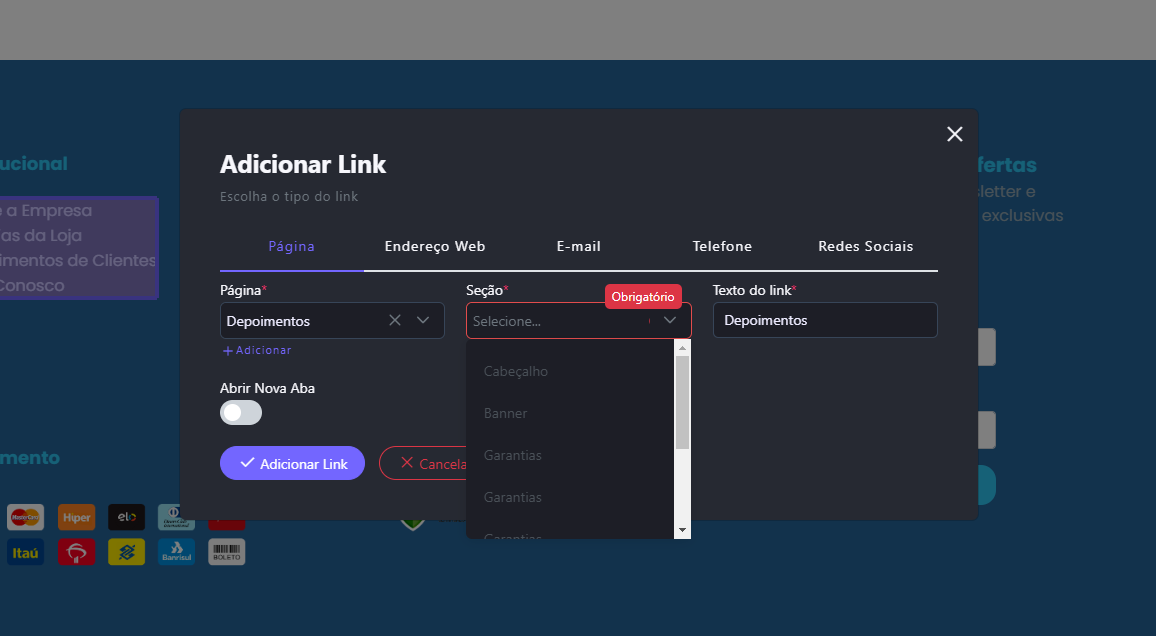The width and height of the screenshot is (1156, 636).
Task: Expand the Página dropdown chevron
Action: (x=423, y=320)
